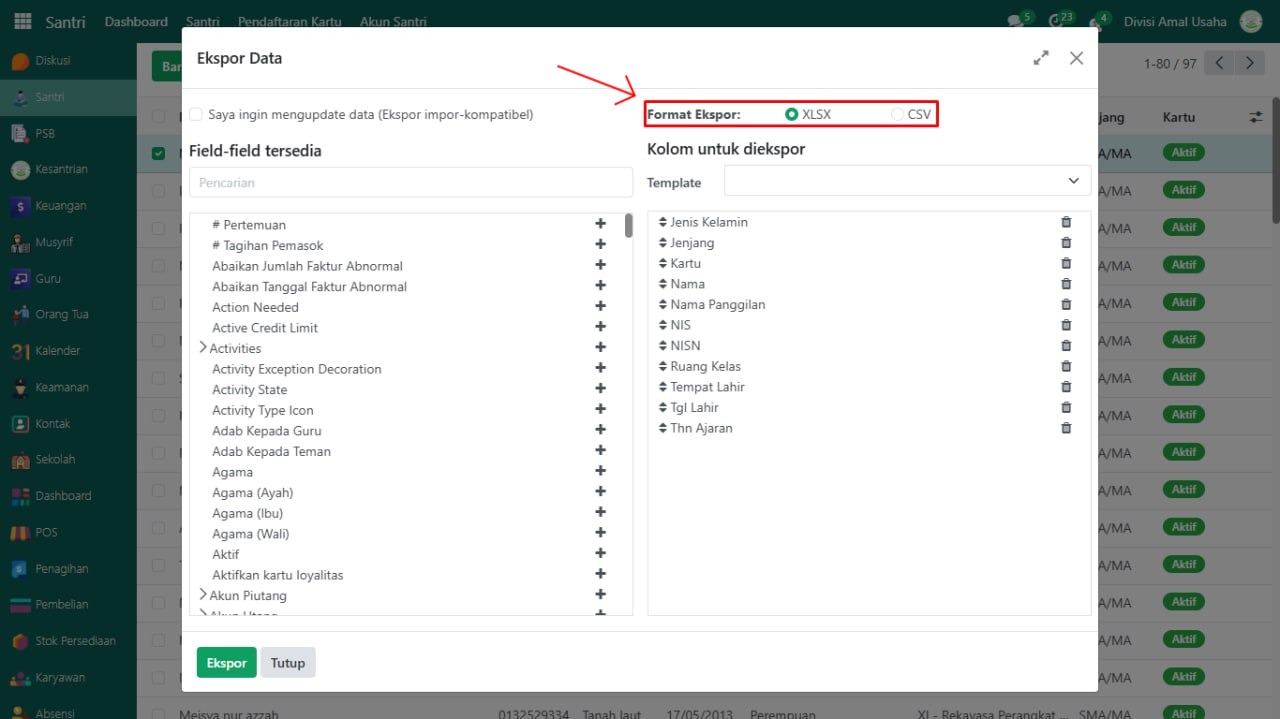Click the Ekspor button

click(x=226, y=663)
